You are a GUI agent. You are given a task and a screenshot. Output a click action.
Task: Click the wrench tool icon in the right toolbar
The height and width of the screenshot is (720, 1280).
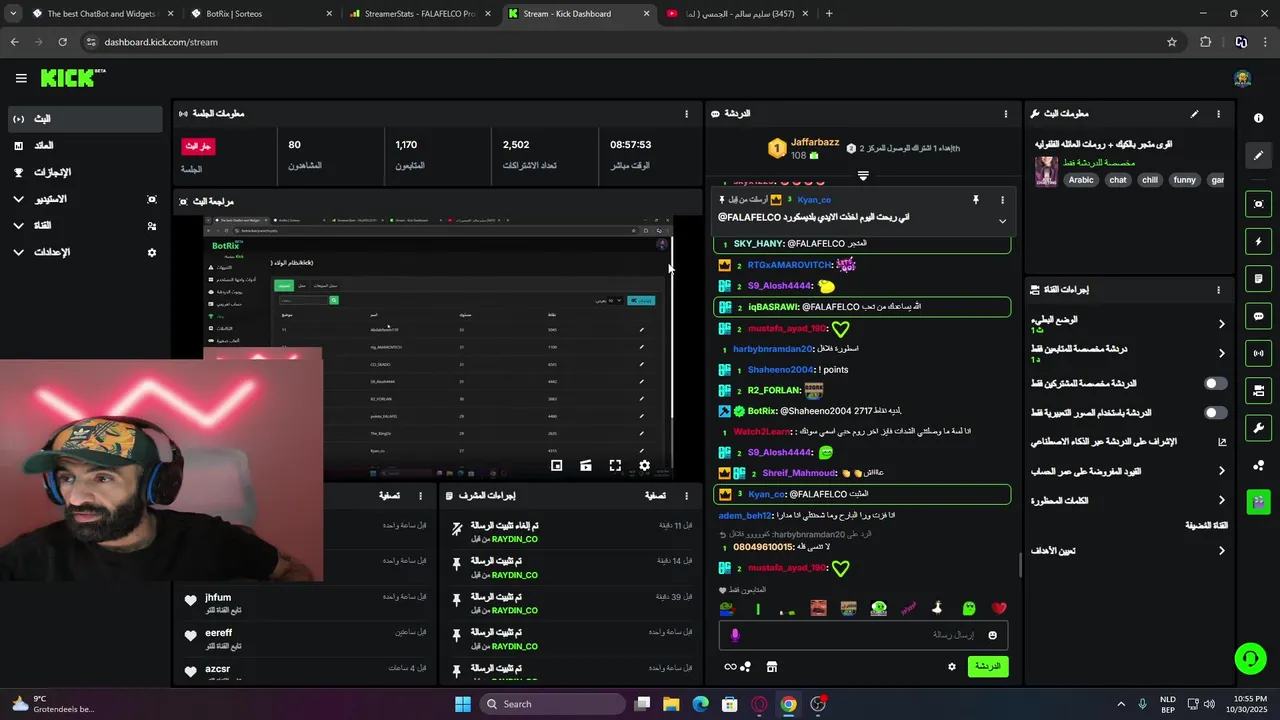click(x=1258, y=428)
